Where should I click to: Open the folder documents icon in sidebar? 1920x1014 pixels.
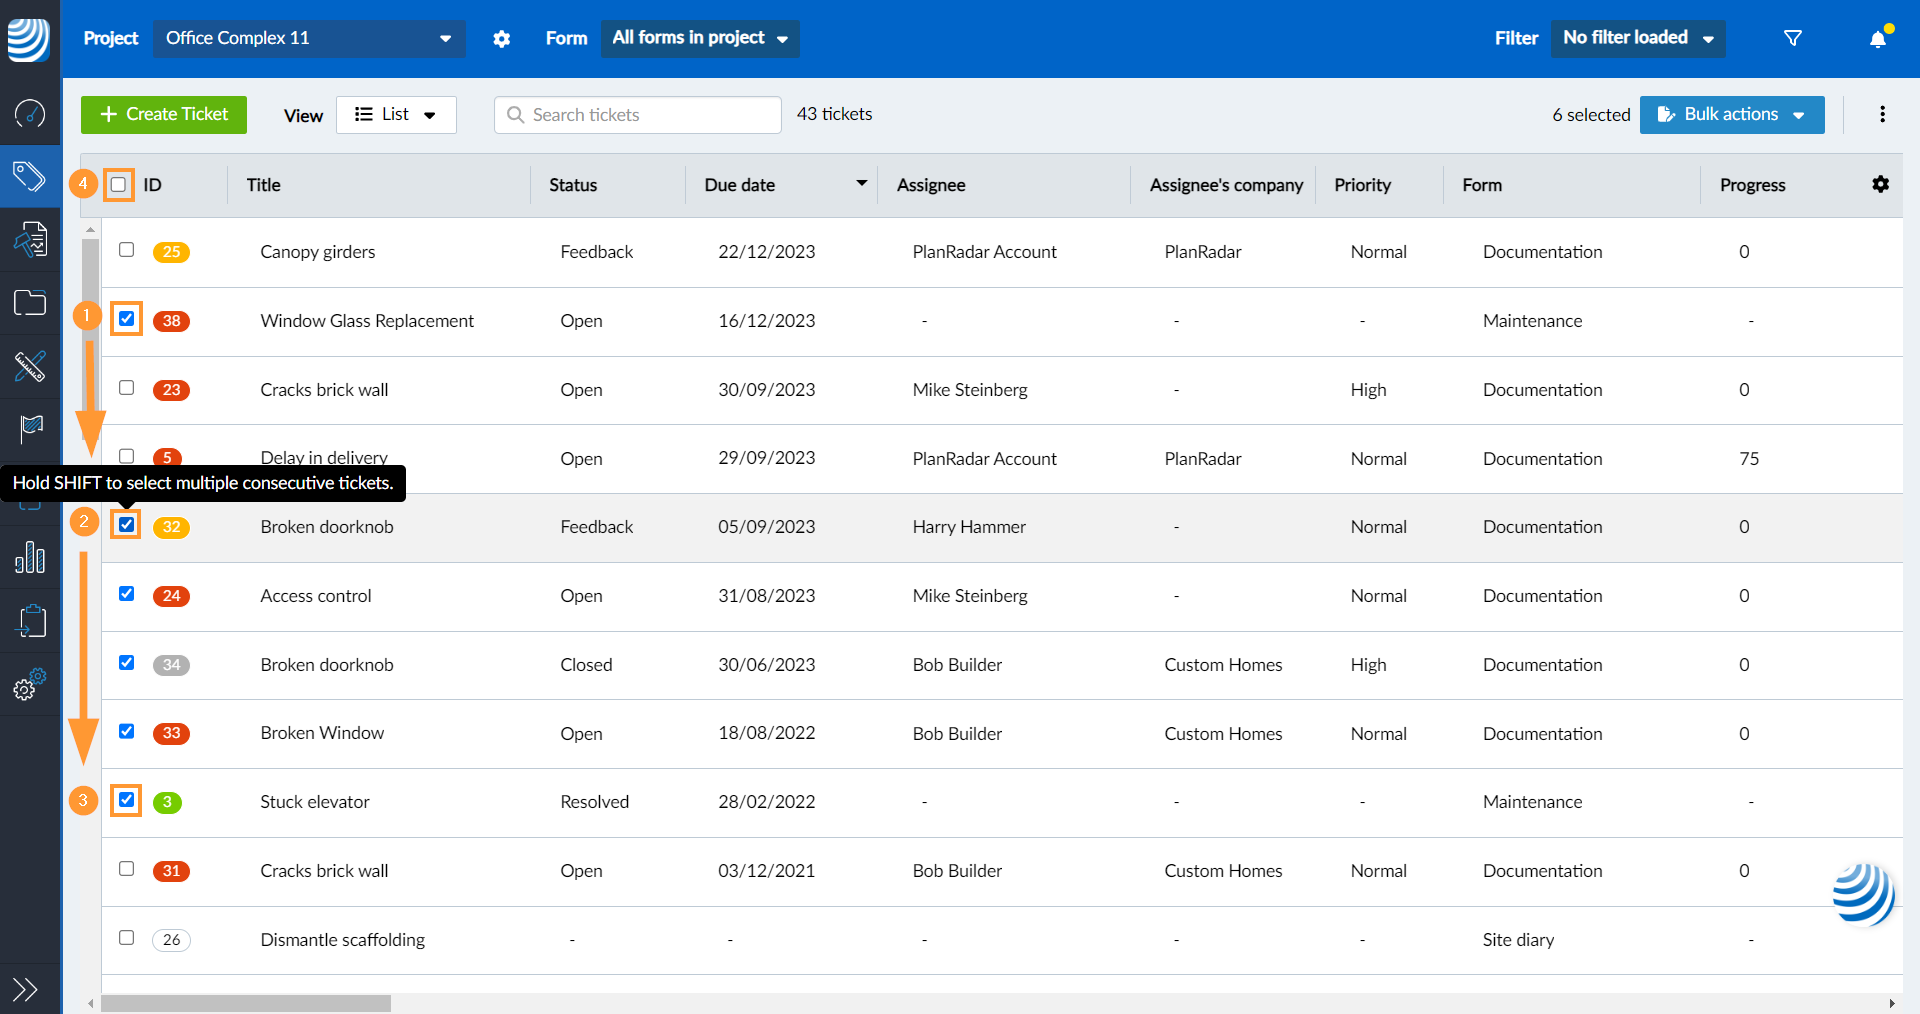click(x=30, y=302)
